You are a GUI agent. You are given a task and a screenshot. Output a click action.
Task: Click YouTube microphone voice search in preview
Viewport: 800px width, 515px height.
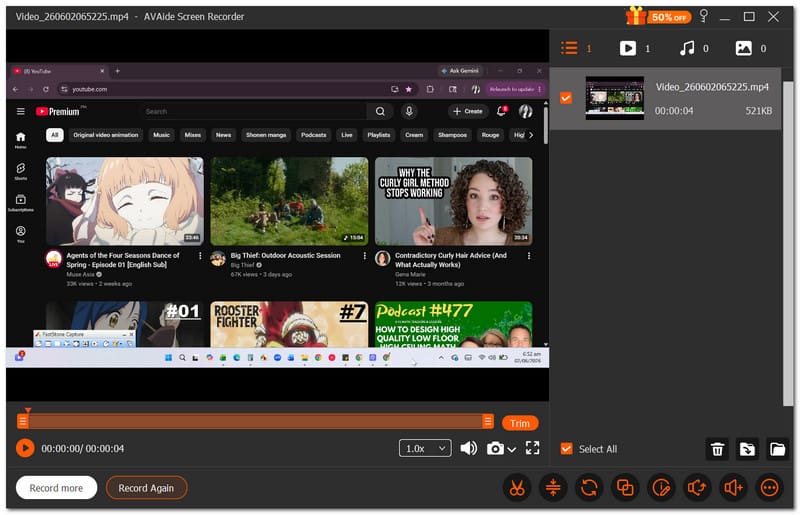[409, 111]
